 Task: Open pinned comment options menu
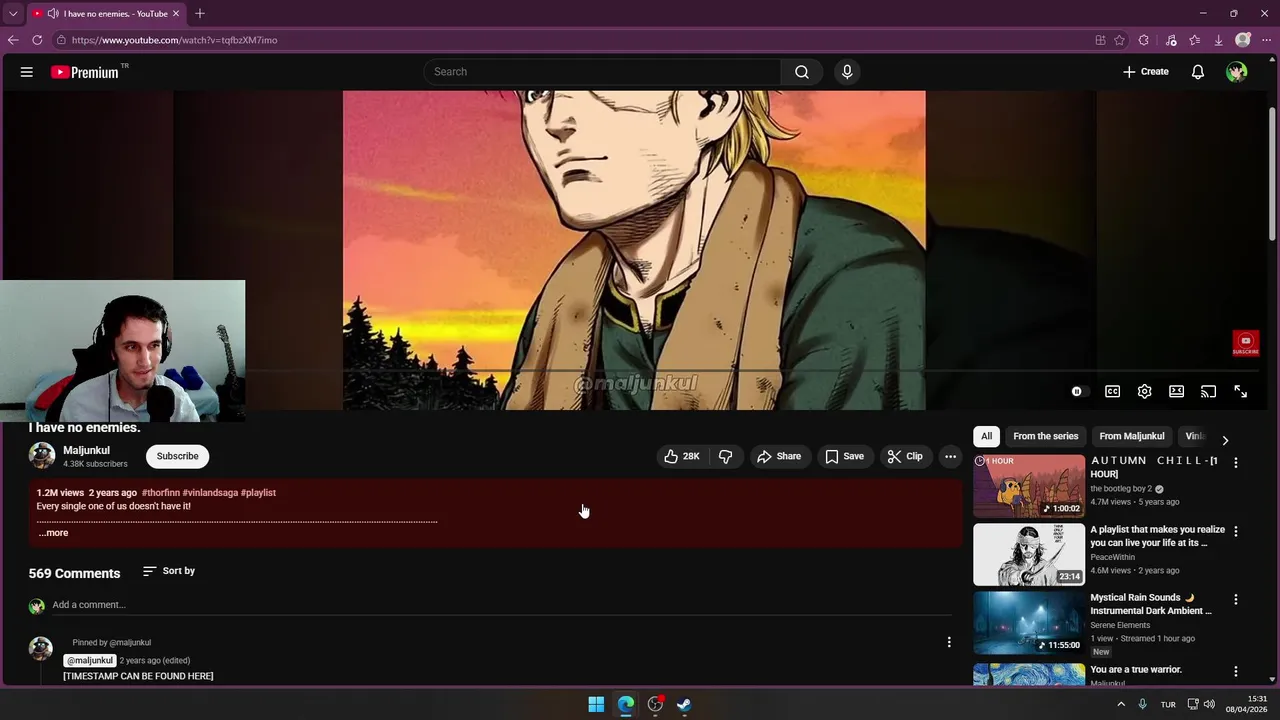[x=949, y=642]
